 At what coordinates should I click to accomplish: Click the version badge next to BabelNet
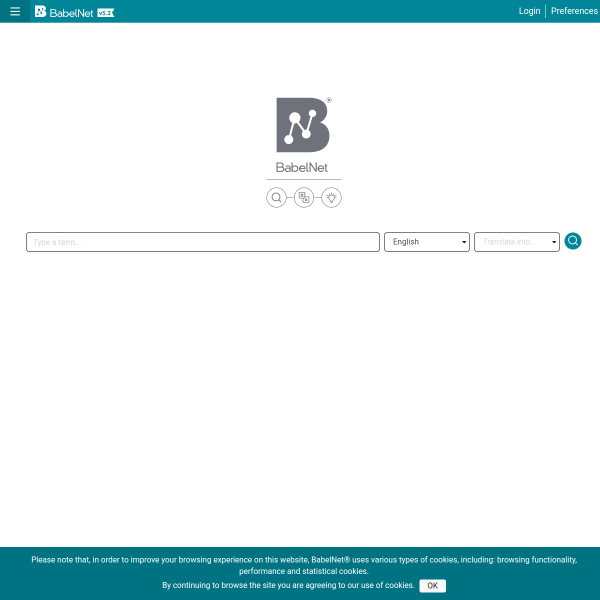pos(106,13)
